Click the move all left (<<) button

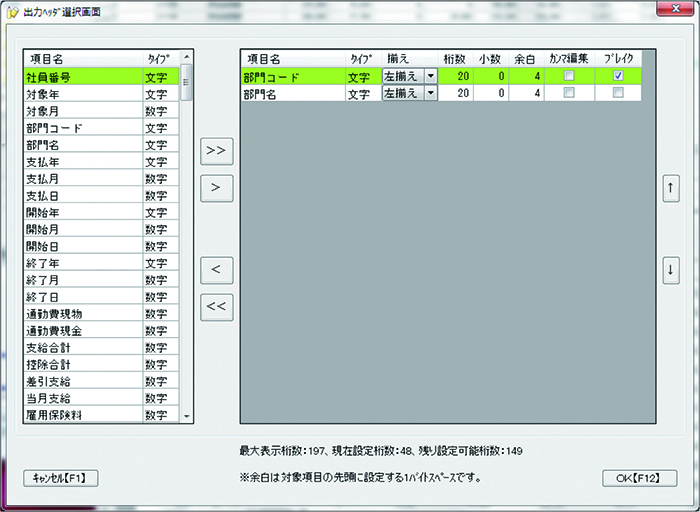[x=216, y=307]
